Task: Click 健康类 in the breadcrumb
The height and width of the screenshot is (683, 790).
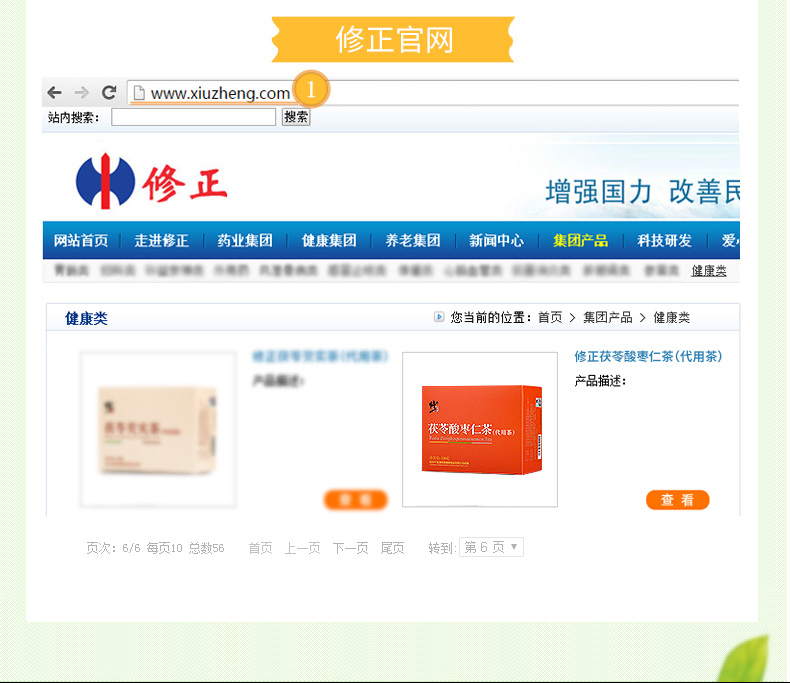Action: click(672, 317)
